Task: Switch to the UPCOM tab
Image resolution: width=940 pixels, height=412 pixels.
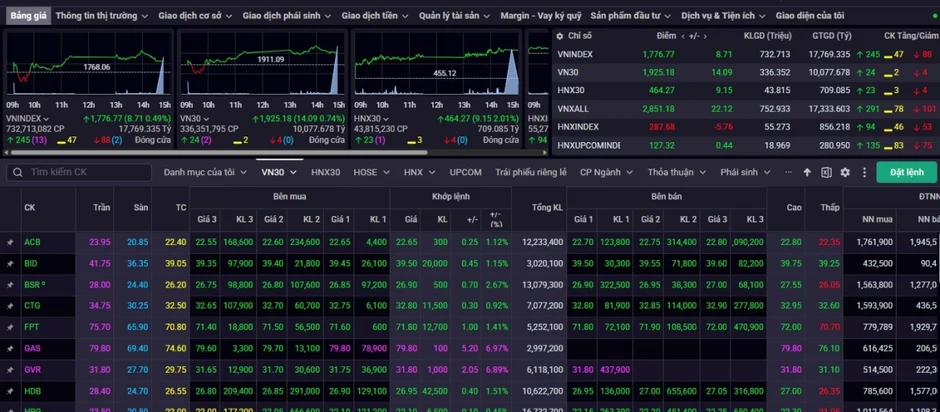Action: pyautogui.click(x=466, y=172)
